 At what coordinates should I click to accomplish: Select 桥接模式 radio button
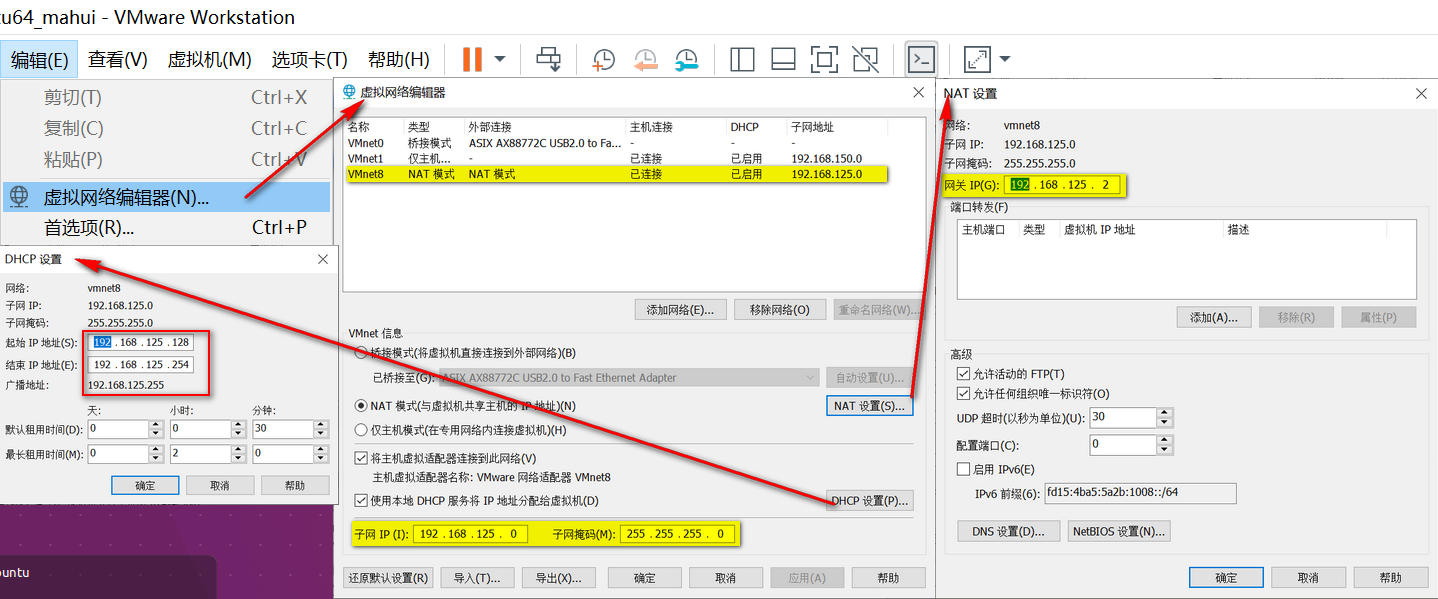point(362,353)
